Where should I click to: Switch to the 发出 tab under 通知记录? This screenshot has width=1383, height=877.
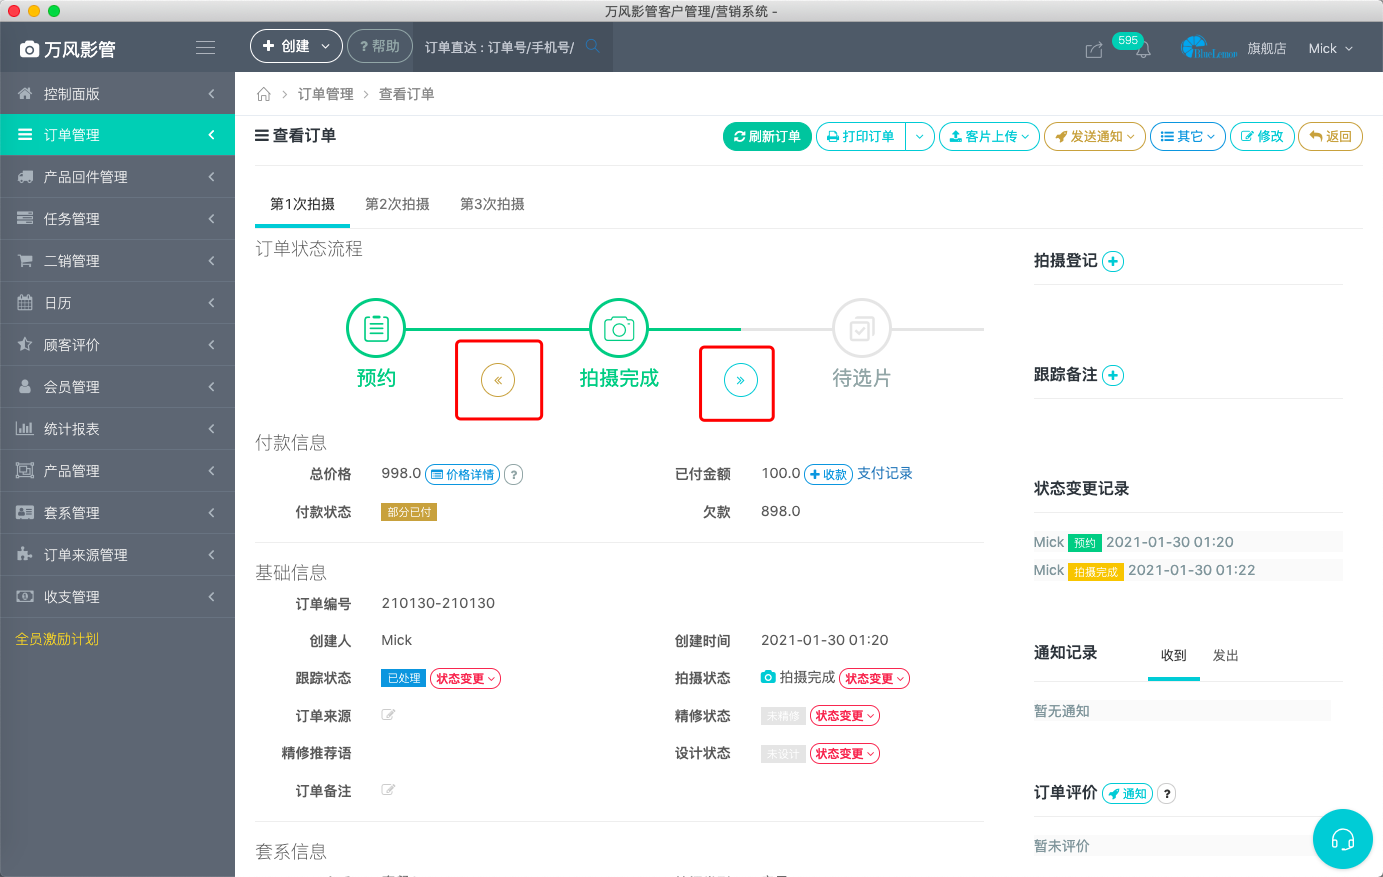pyautogui.click(x=1225, y=656)
